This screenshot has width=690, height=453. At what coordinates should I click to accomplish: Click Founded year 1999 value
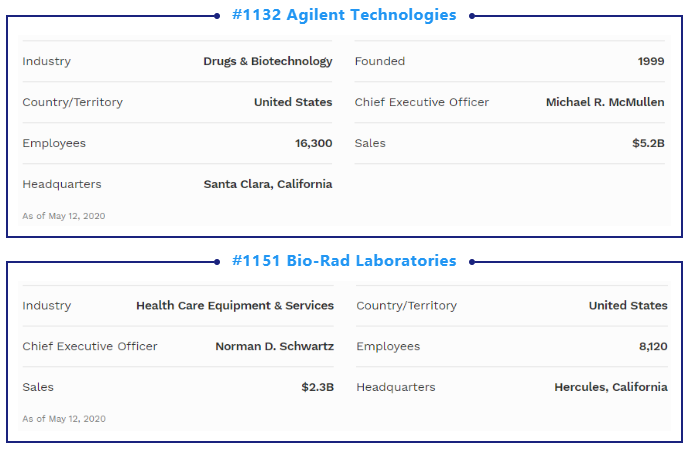[651, 61]
